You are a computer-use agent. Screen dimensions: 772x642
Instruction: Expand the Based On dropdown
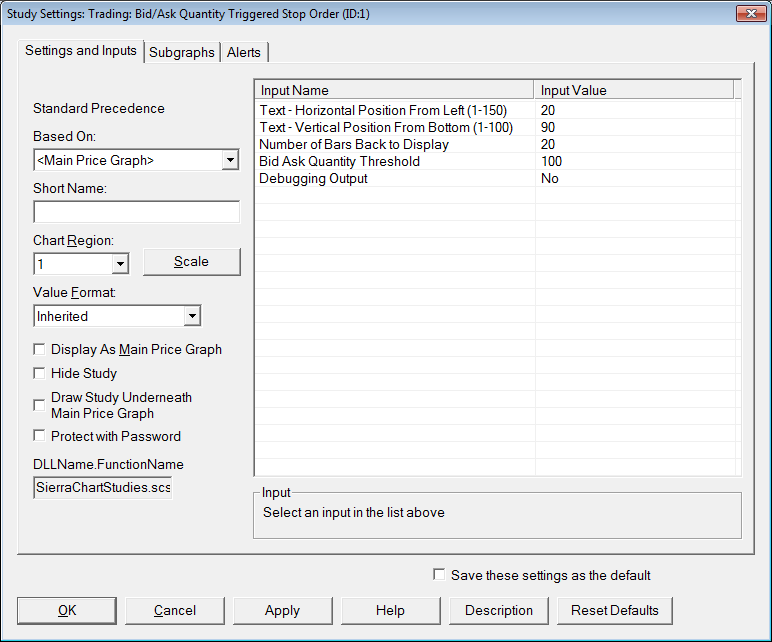[230, 160]
